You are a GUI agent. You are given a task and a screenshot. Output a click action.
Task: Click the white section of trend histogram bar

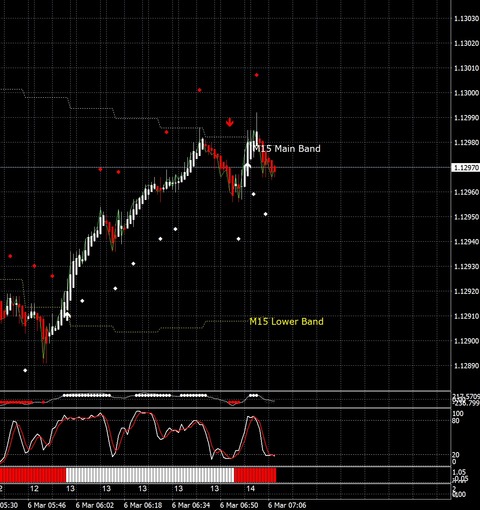tap(150, 475)
